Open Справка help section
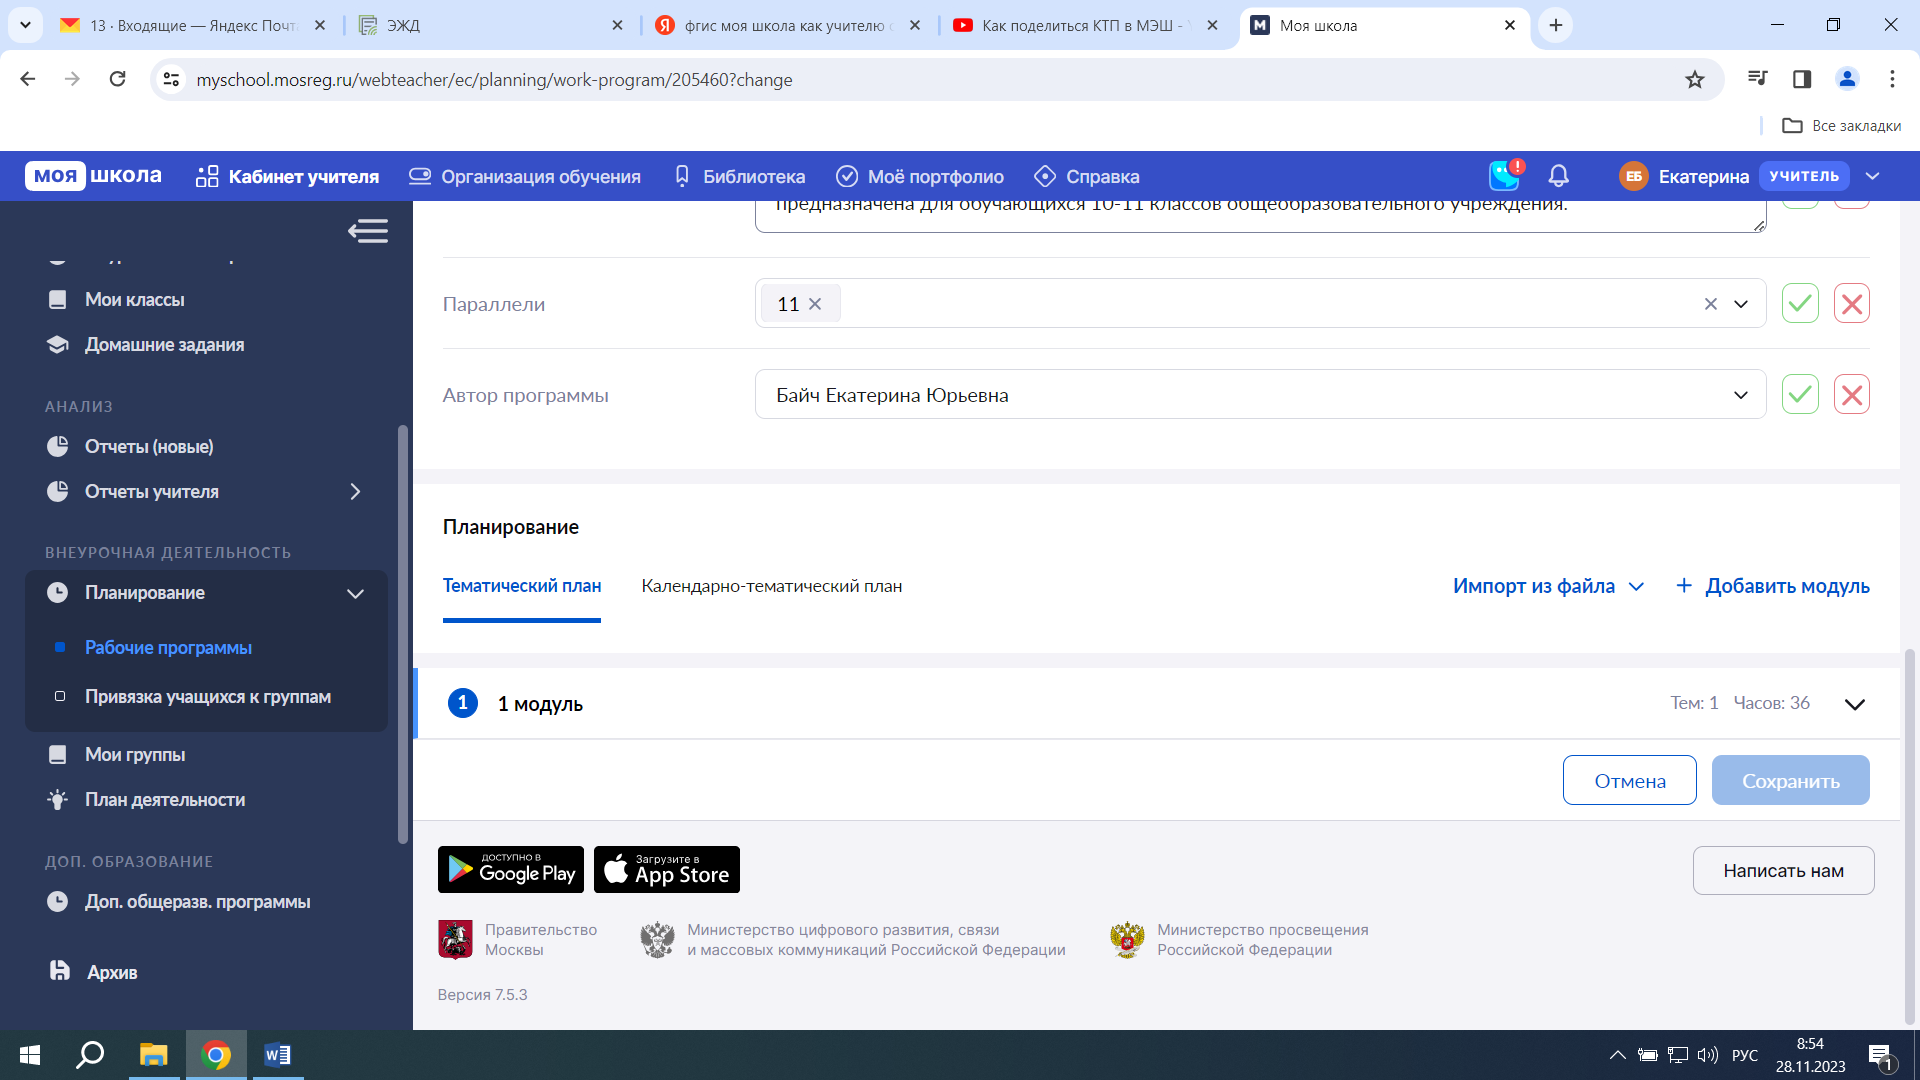 pyautogui.click(x=1087, y=176)
